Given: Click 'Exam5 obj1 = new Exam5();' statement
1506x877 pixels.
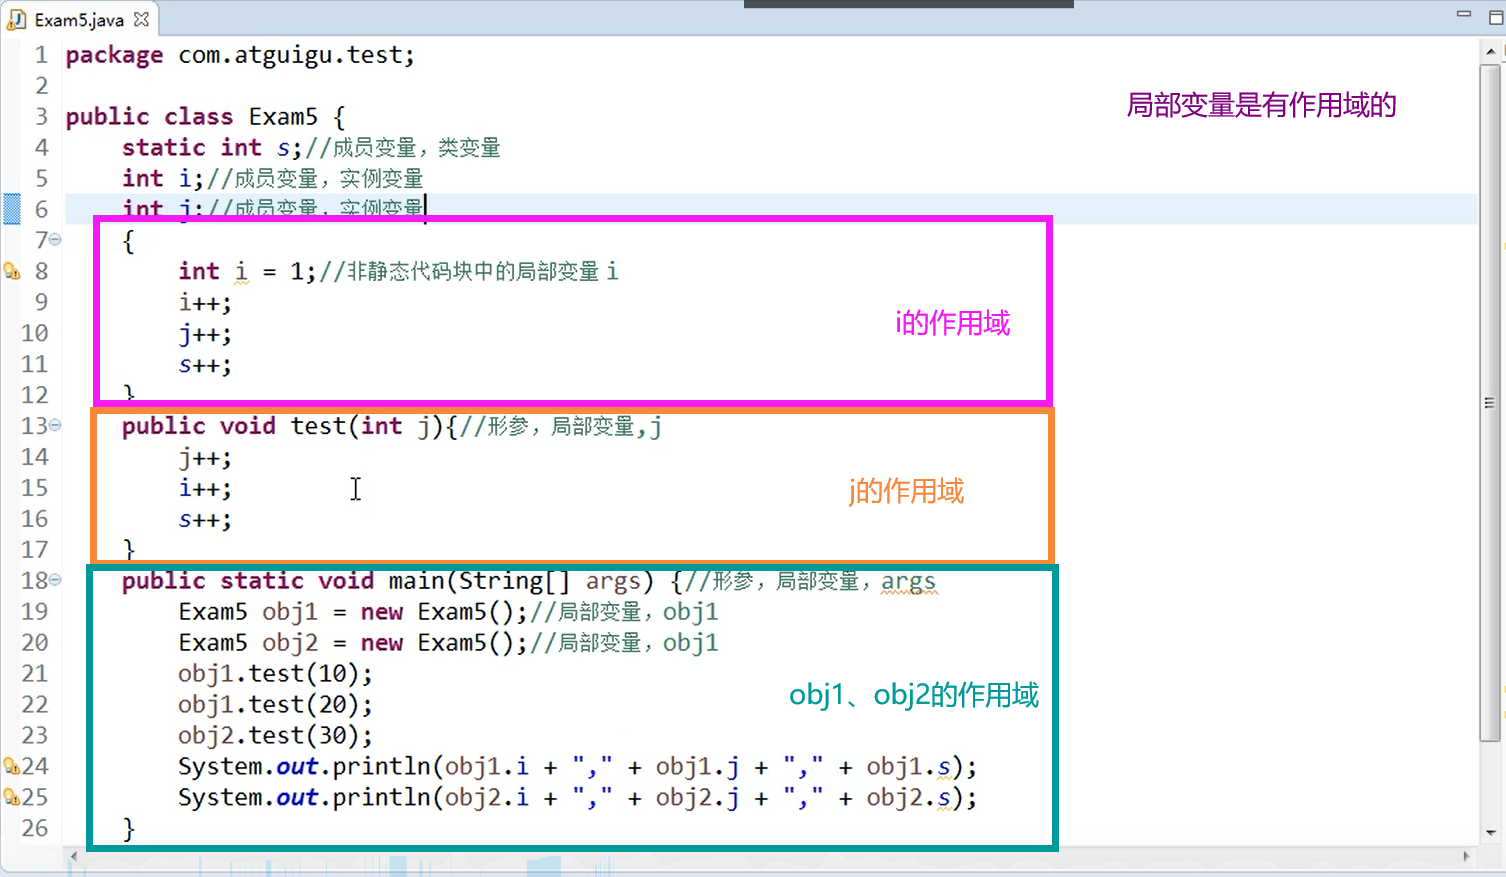Looking at the screenshot, I should tap(353, 612).
